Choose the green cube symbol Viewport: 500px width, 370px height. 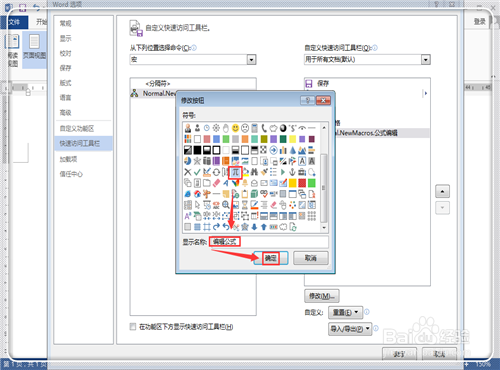(255, 194)
